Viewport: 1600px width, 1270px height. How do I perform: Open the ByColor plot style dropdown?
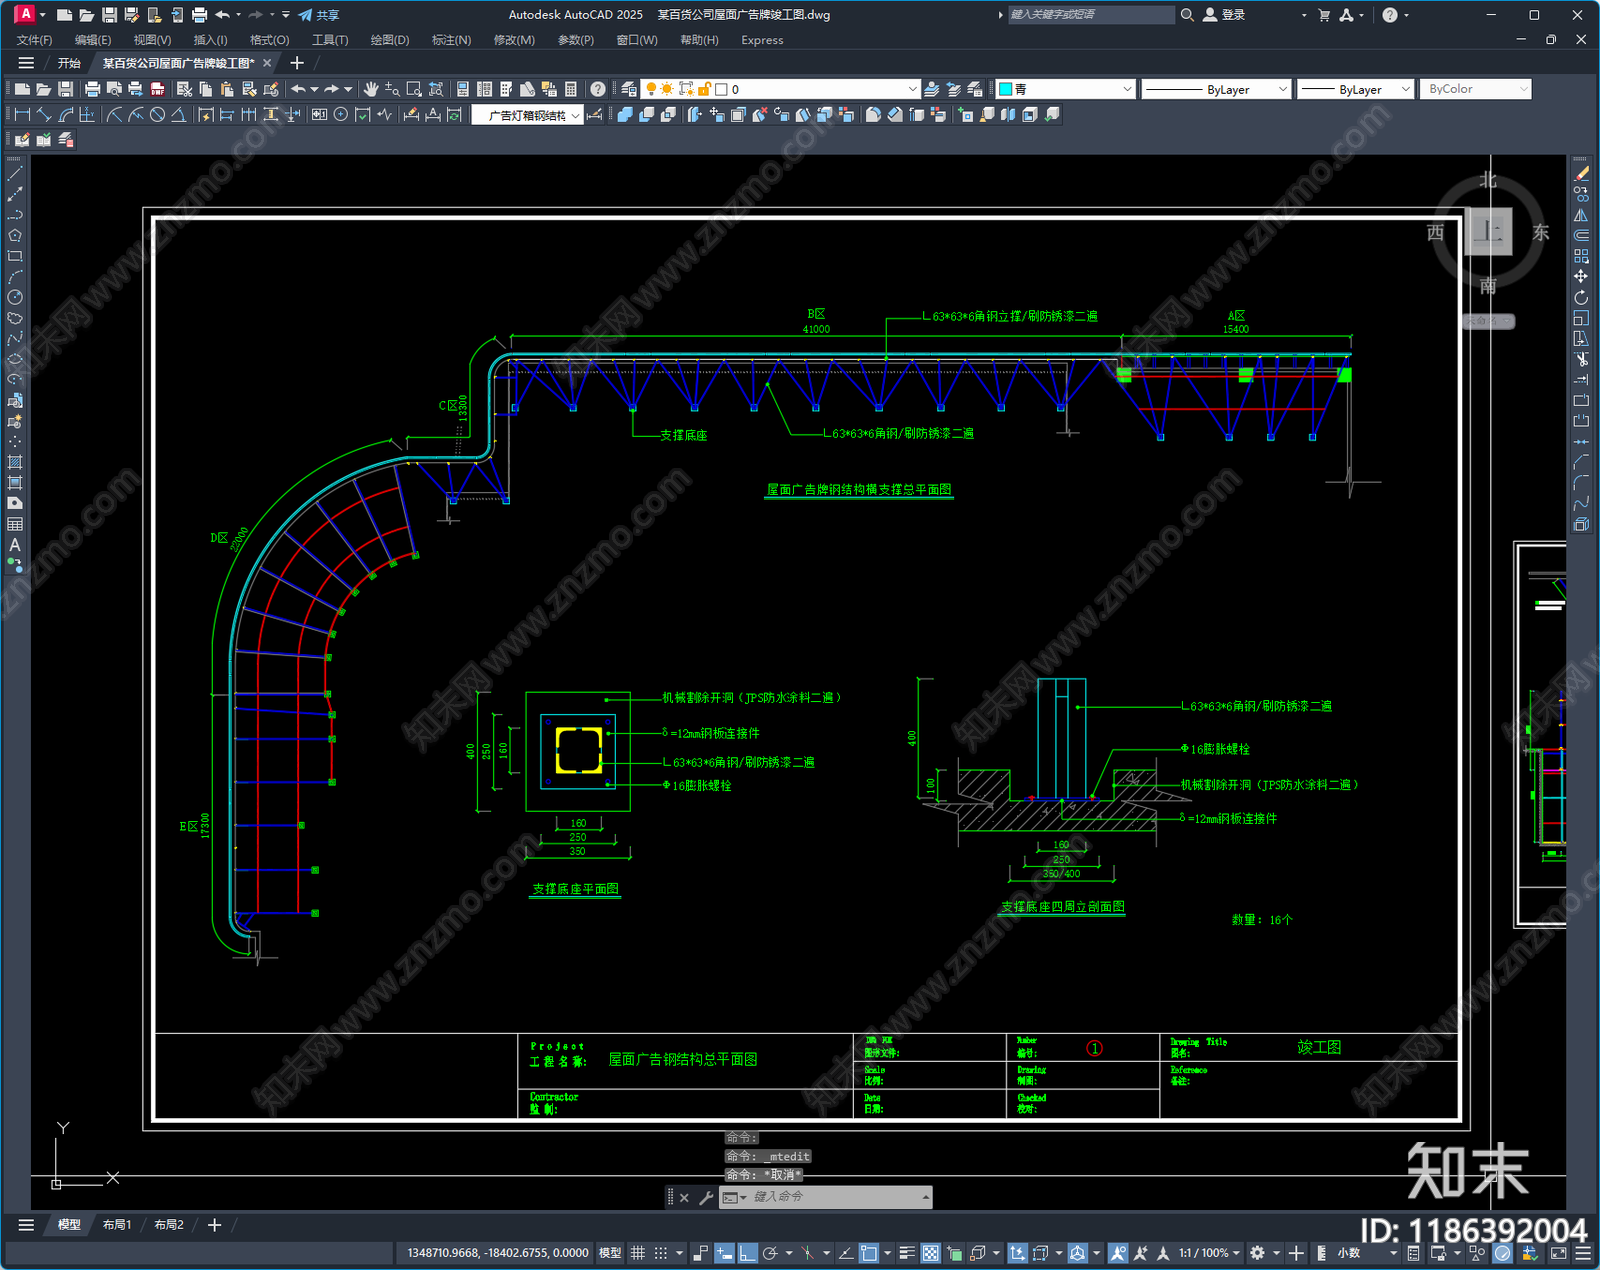pyautogui.click(x=1476, y=89)
